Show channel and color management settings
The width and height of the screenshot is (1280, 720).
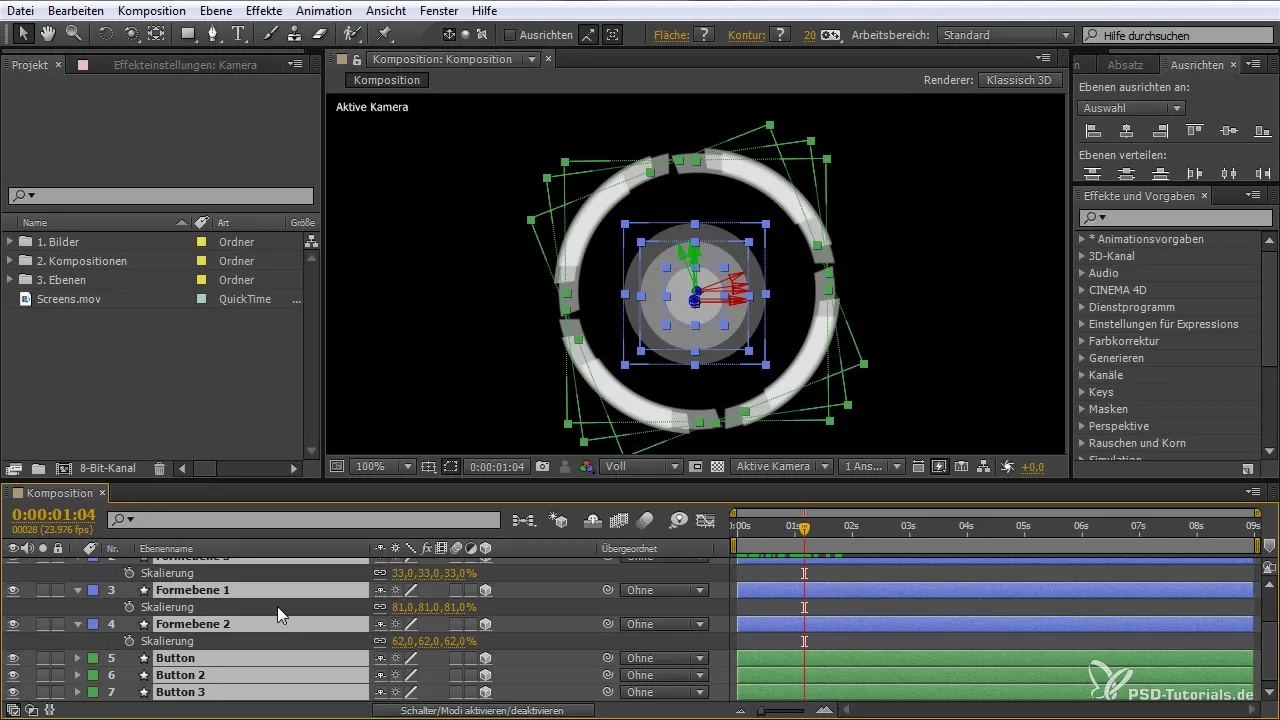coord(587,467)
